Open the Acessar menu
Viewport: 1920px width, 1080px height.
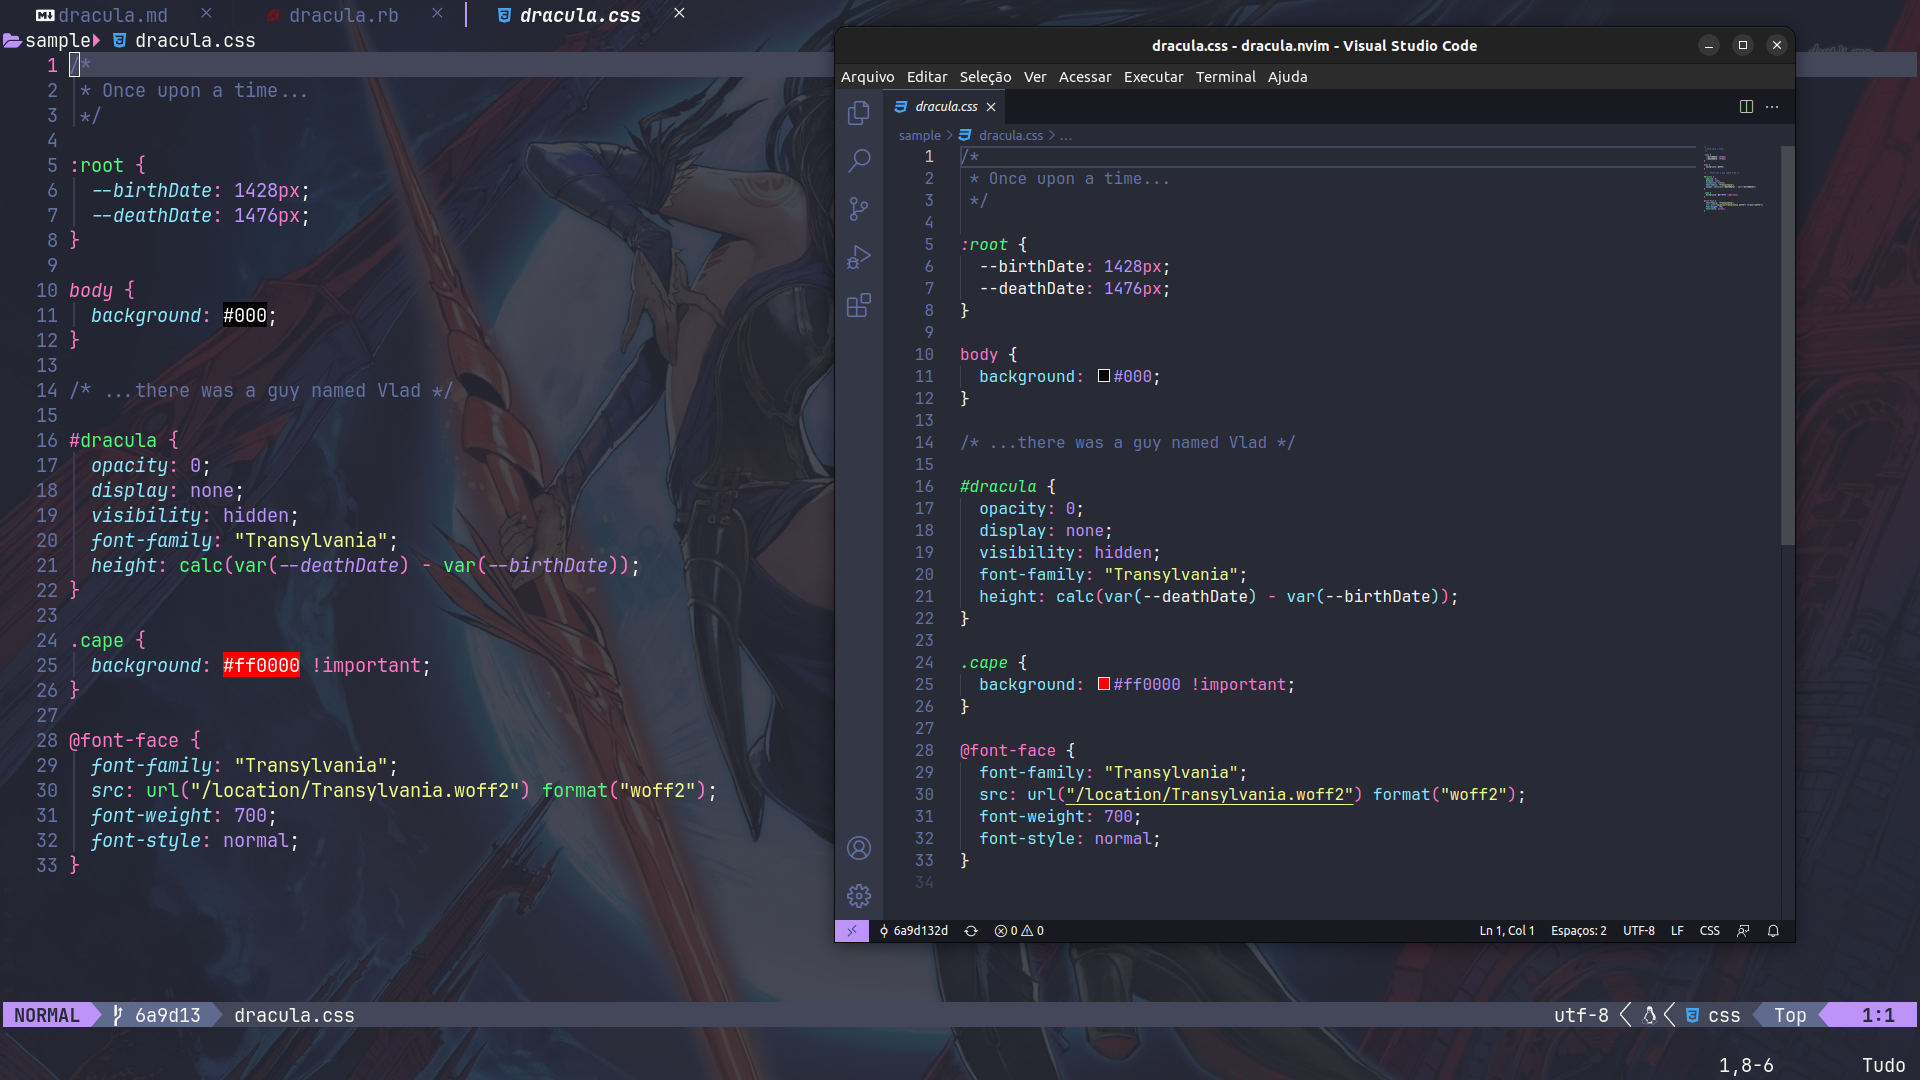click(x=1085, y=77)
